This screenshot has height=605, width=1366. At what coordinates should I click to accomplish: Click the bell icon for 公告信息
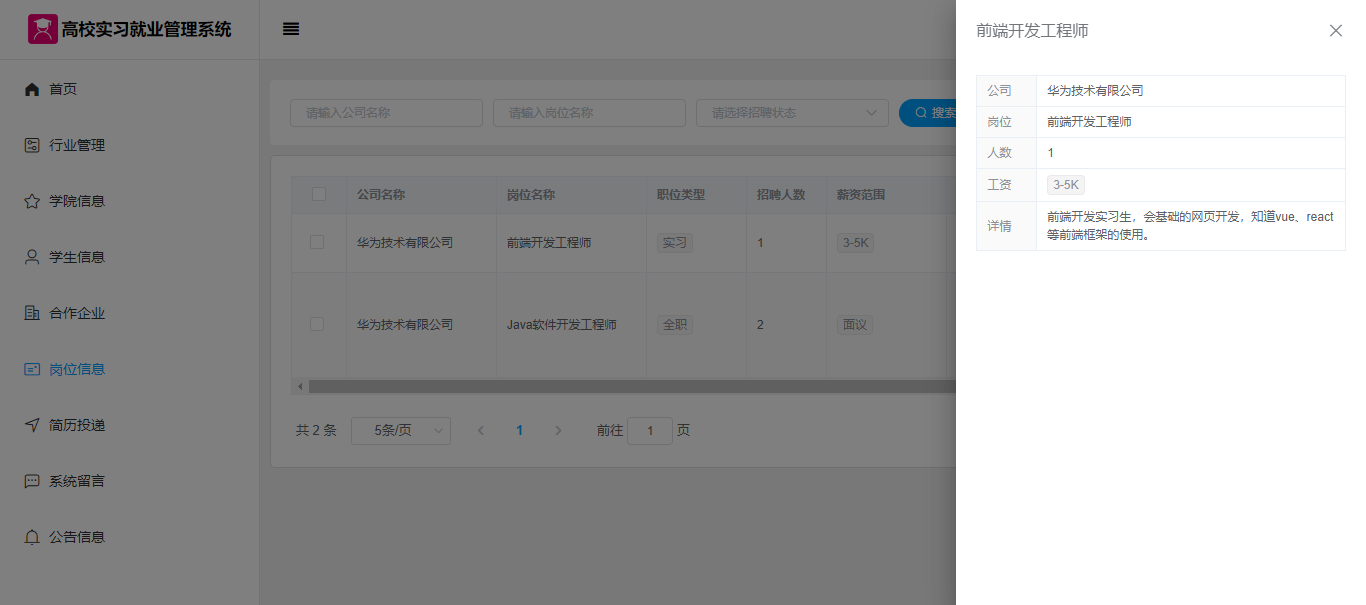tap(32, 537)
